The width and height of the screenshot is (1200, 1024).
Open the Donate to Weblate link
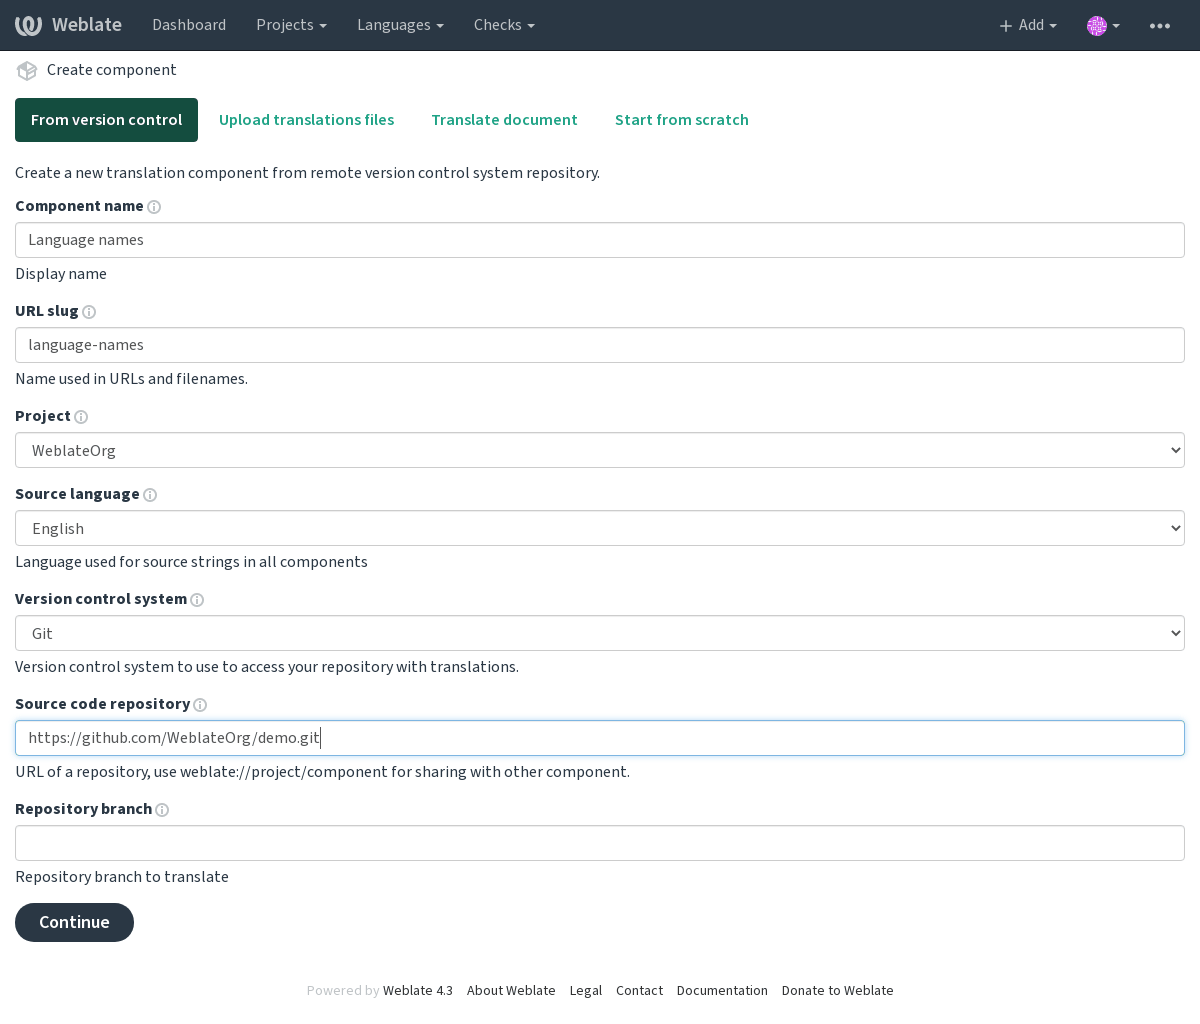(837, 991)
